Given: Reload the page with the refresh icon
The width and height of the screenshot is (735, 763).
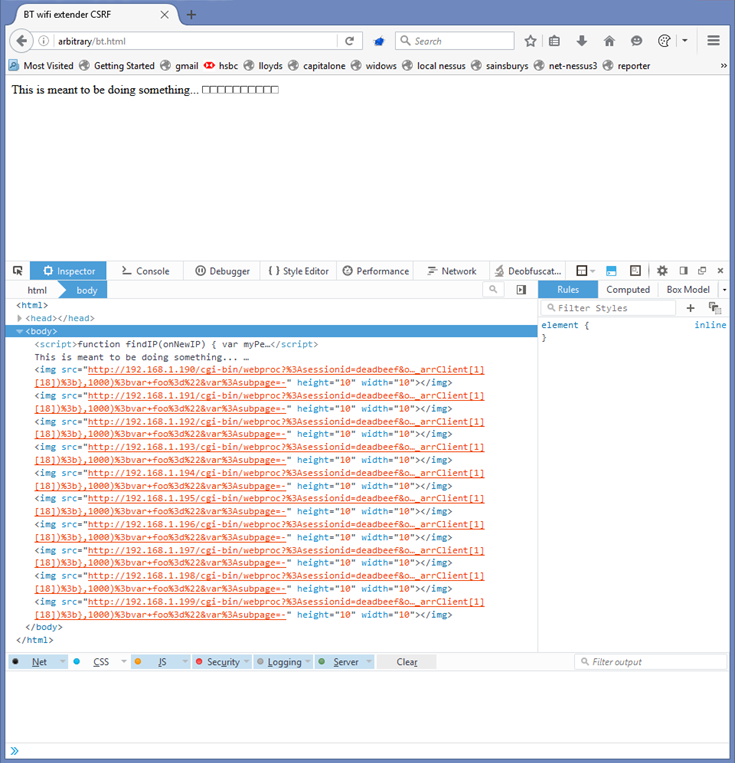Looking at the screenshot, I should coord(349,41).
